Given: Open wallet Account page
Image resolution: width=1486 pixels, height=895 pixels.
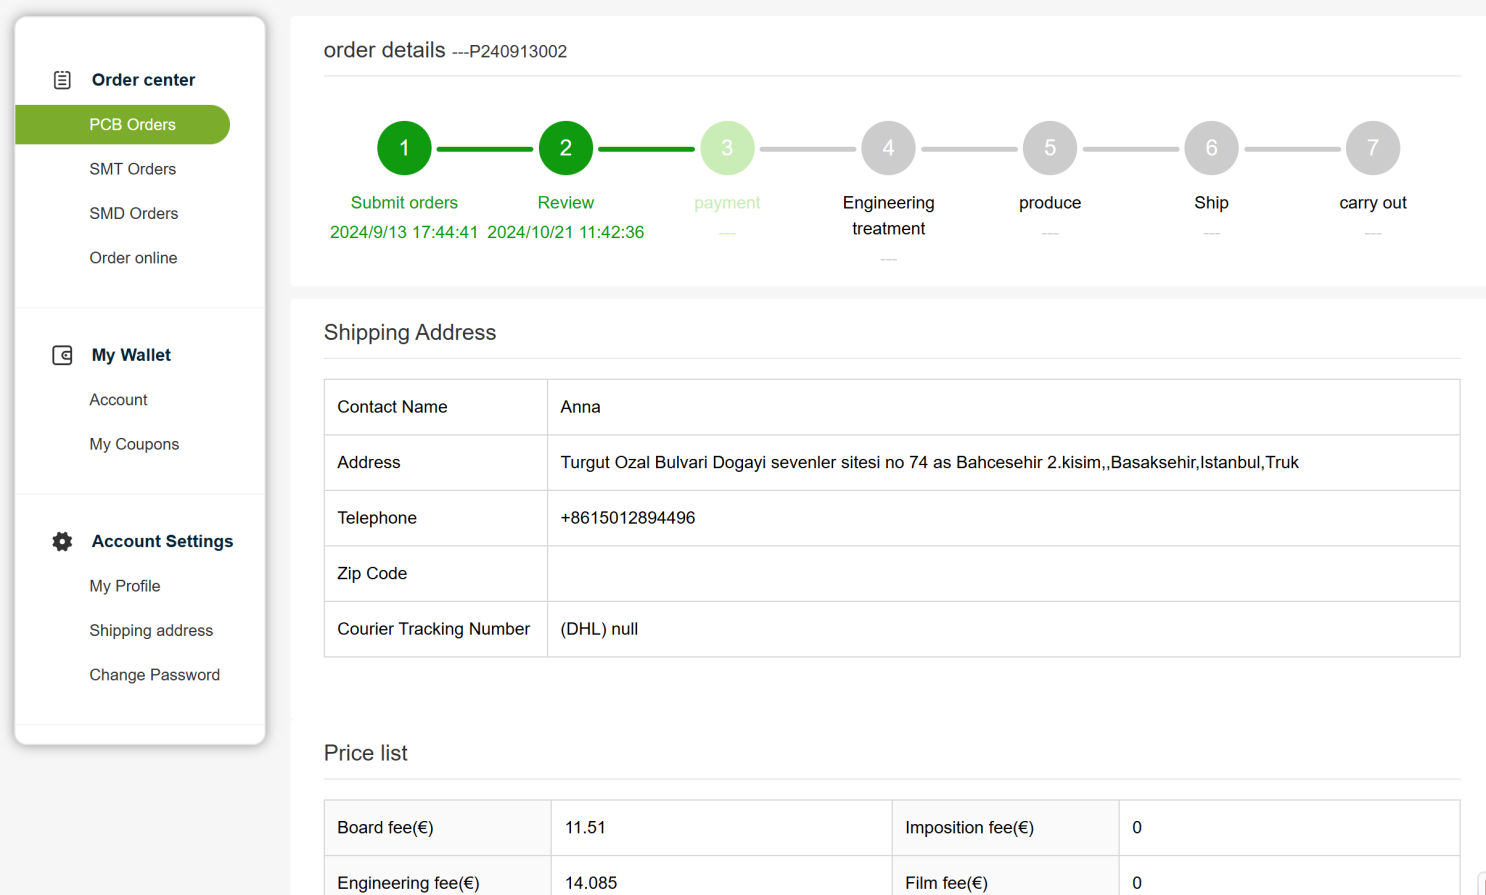Looking at the screenshot, I should (x=118, y=400).
